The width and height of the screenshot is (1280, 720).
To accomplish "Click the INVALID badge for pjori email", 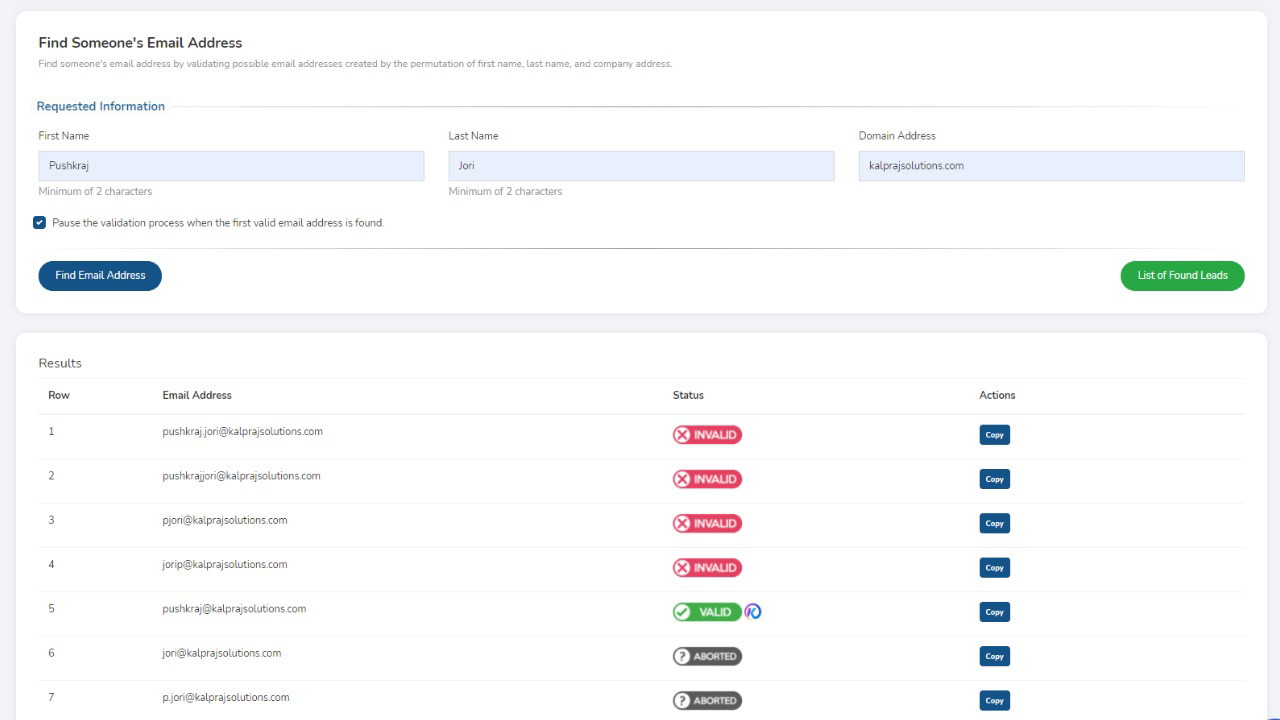I will tap(707, 523).
